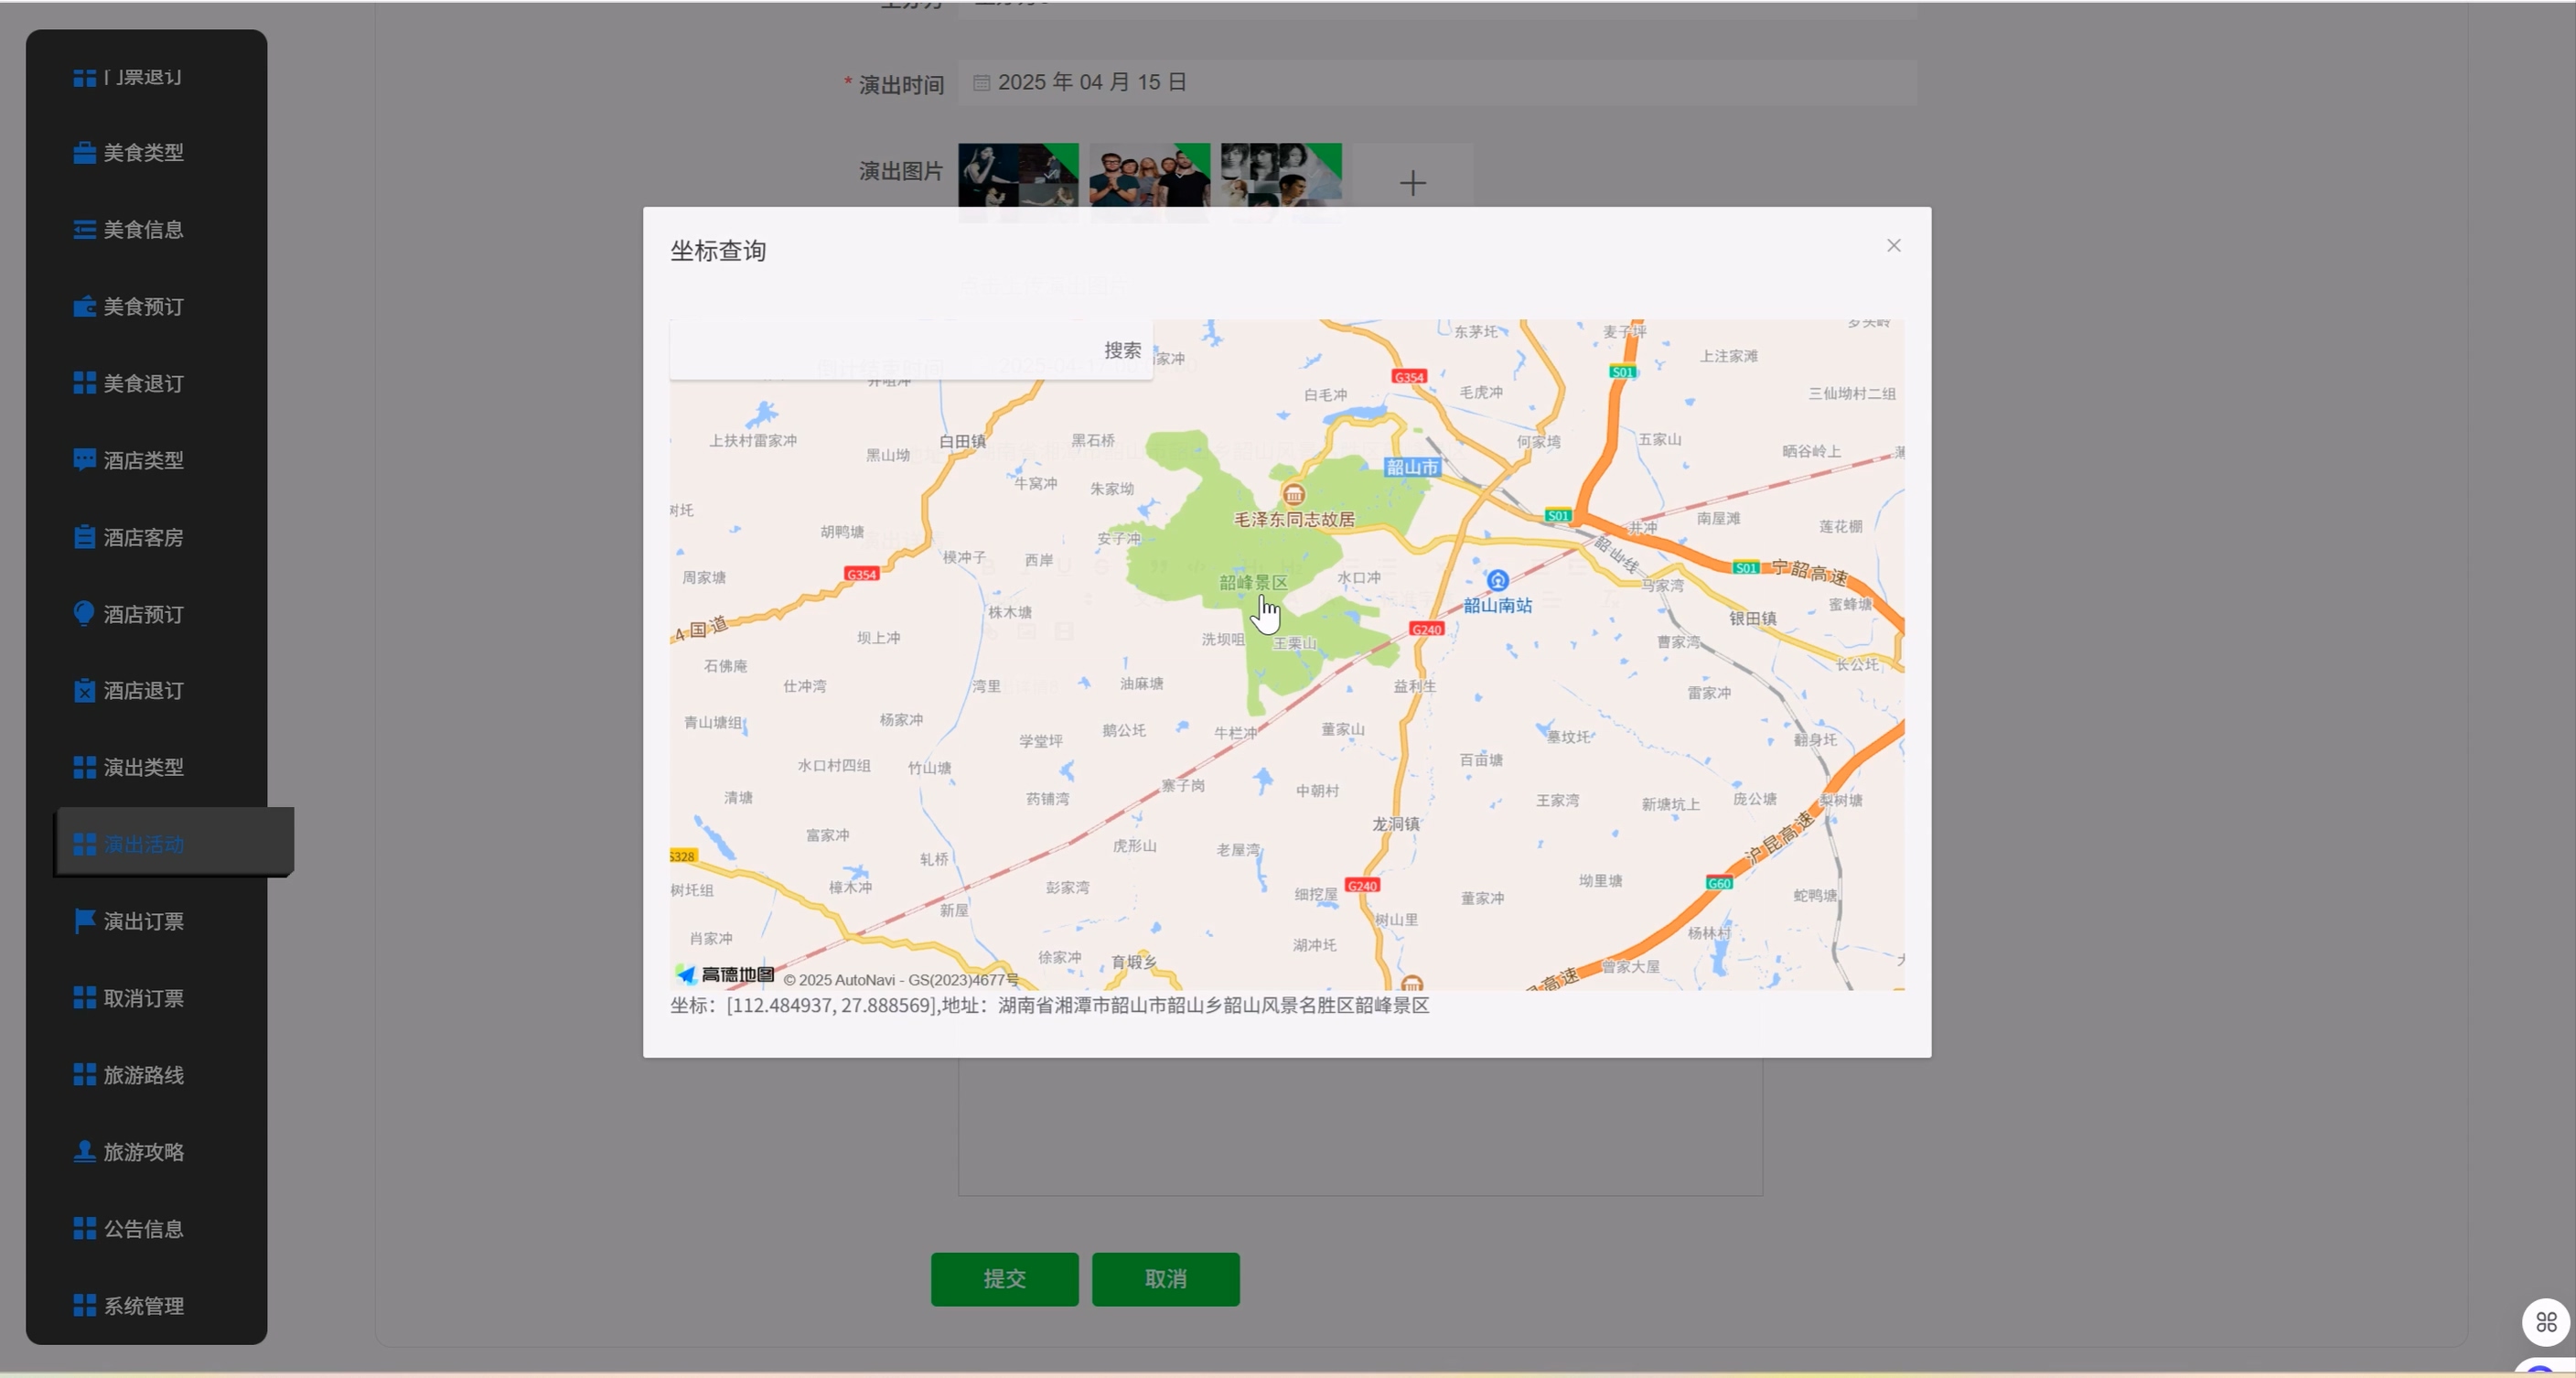This screenshot has height=1378, width=2576.
Task: Click the 酒店类型 chat bubble icon
Action: pyautogui.click(x=84, y=460)
